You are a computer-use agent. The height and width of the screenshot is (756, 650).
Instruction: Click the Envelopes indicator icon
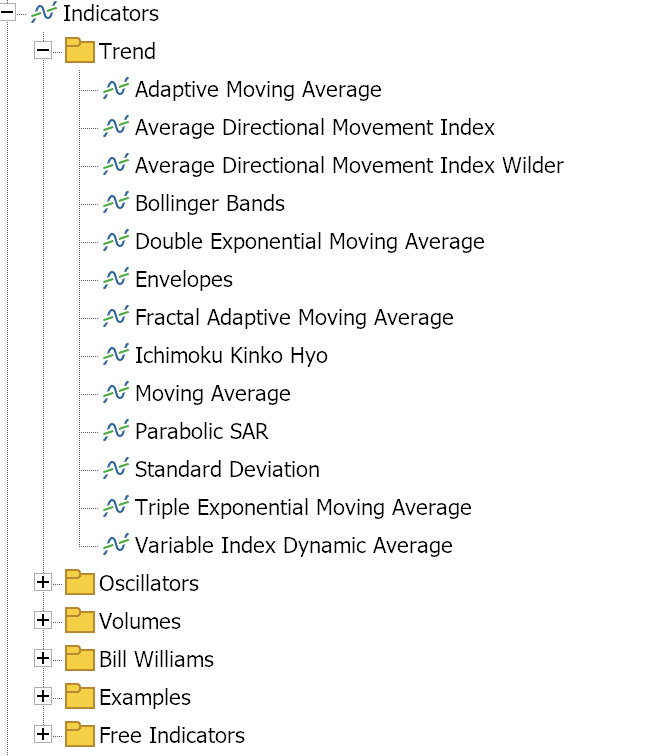click(x=116, y=280)
